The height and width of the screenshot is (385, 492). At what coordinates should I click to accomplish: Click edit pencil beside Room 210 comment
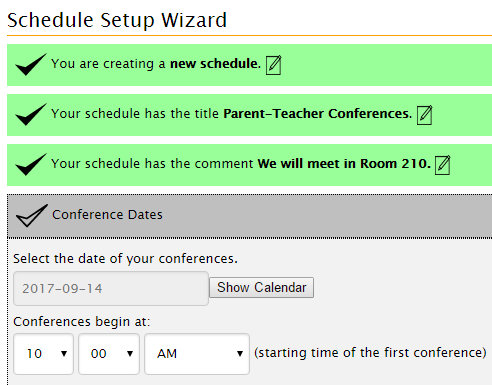[x=442, y=165]
